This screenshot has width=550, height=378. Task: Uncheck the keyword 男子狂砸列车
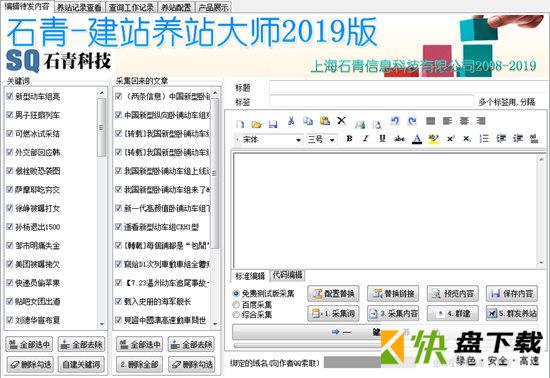coord(10,115)
